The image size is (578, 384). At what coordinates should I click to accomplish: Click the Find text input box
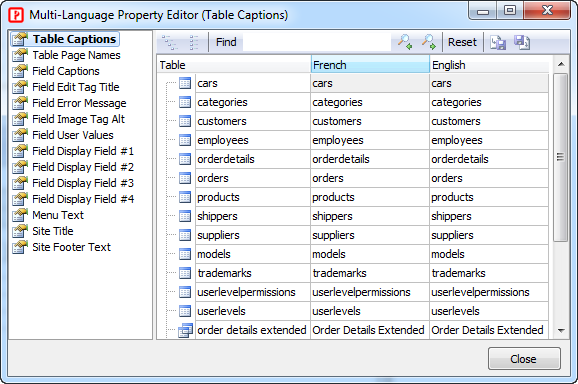point(317,42)
